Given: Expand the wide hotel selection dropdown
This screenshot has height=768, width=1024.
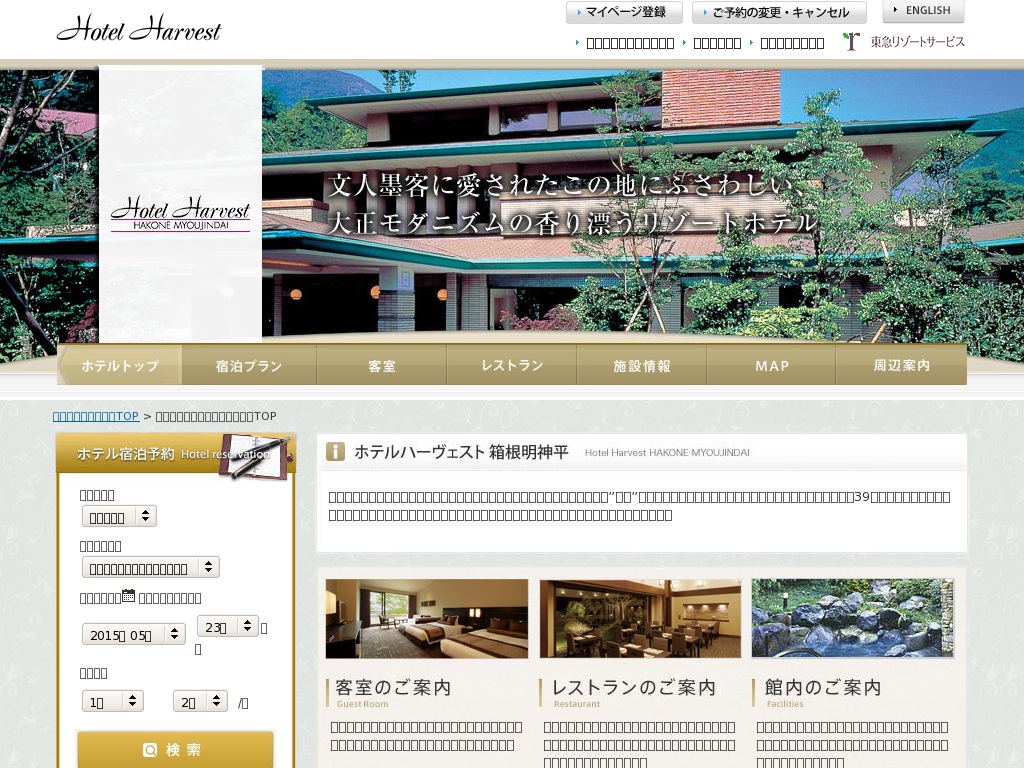Looking at the screenshot, I should (150, 567).
